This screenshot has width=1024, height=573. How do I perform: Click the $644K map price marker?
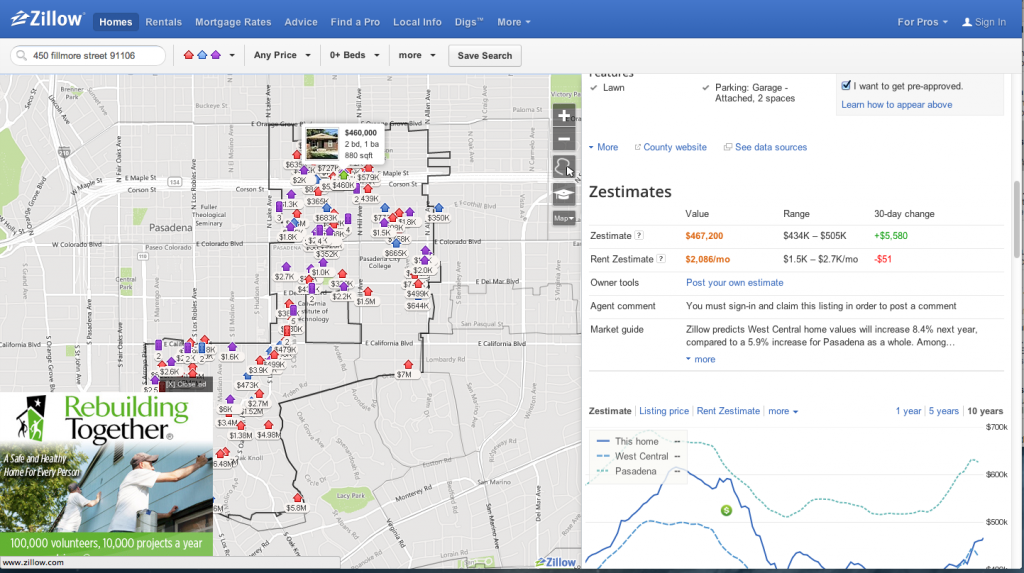click(x=417, y=306)
